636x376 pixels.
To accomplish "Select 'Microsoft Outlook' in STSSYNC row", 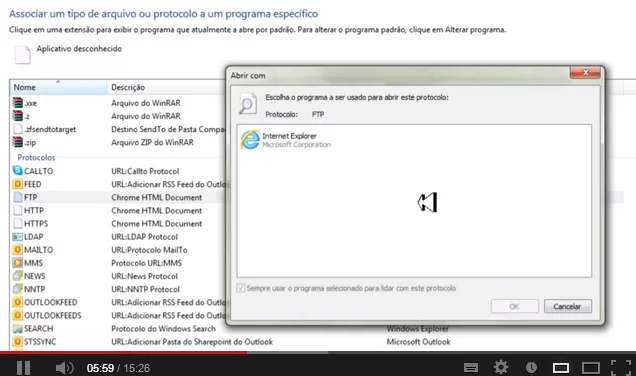I will (x=419, y=342).
